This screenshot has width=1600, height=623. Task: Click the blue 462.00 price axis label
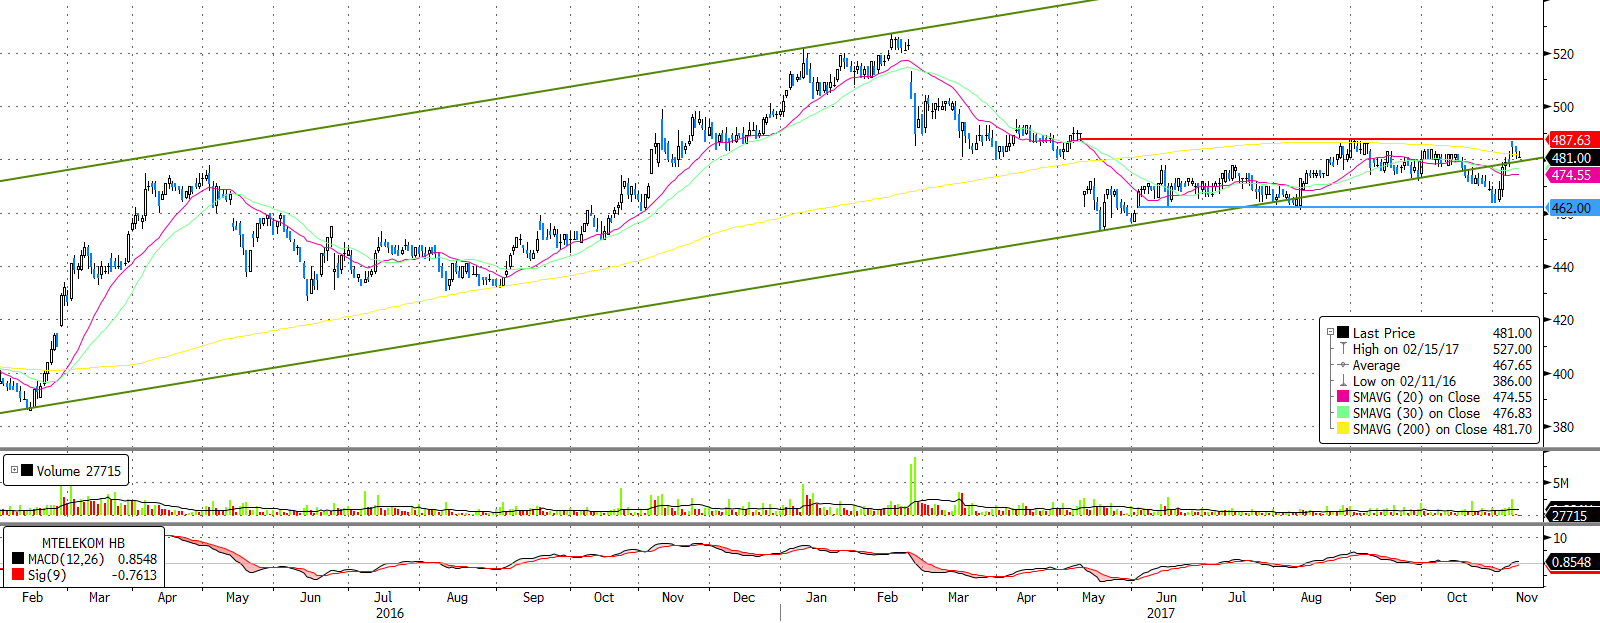click(x=1571, y=208)
